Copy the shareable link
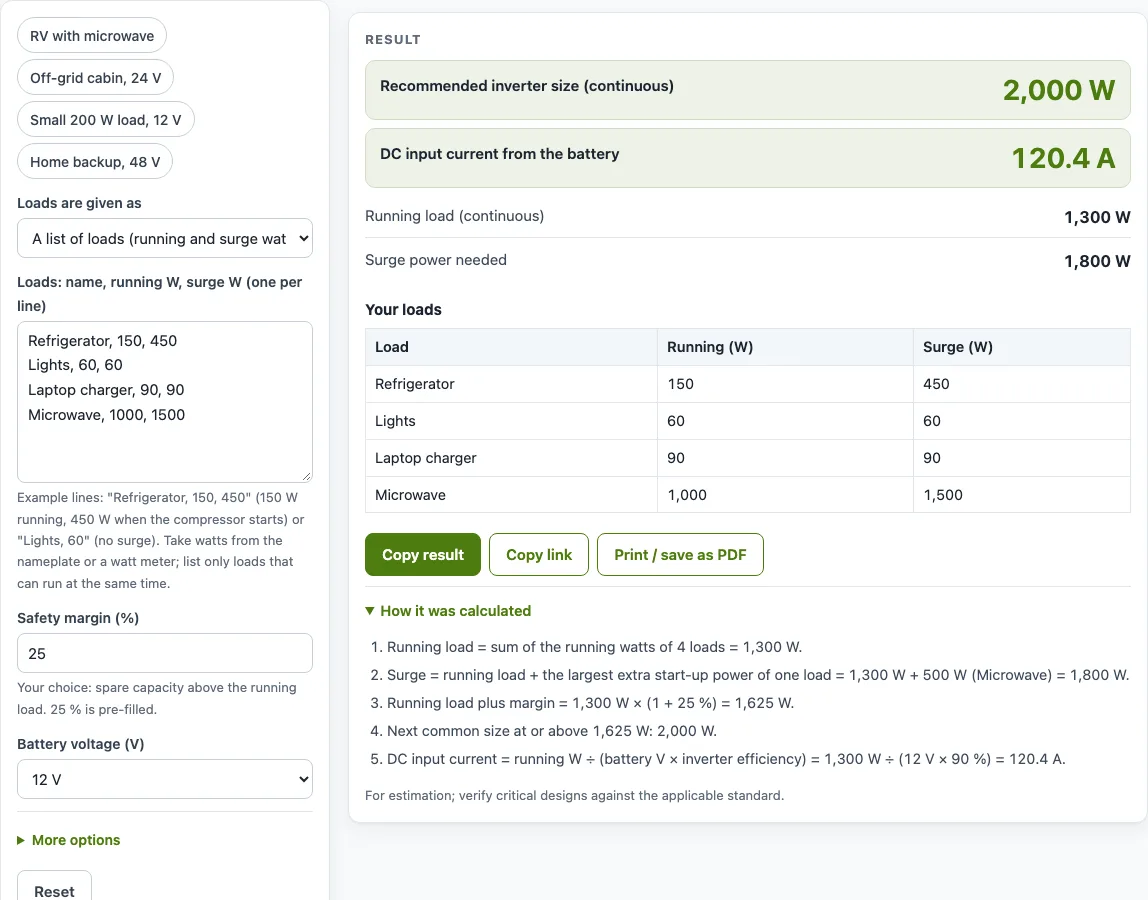This screenshot has height=900, width=1148. tap(539, 555)
